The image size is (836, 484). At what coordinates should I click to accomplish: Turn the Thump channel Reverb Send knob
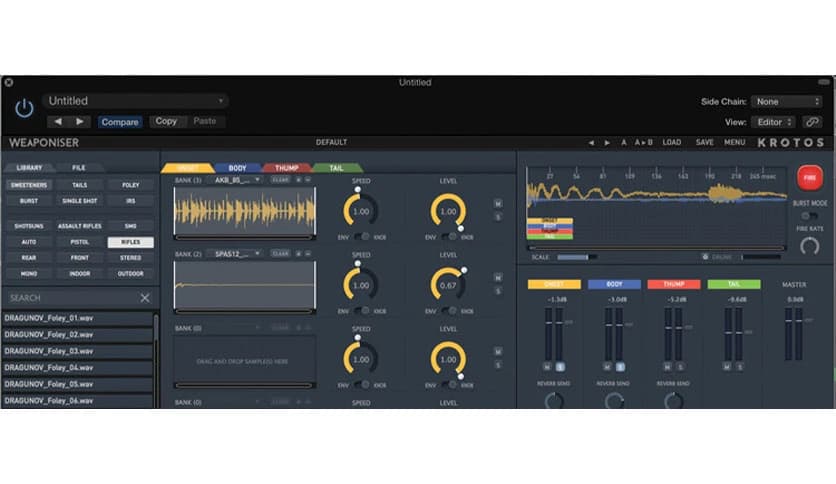tap(673, 400)
